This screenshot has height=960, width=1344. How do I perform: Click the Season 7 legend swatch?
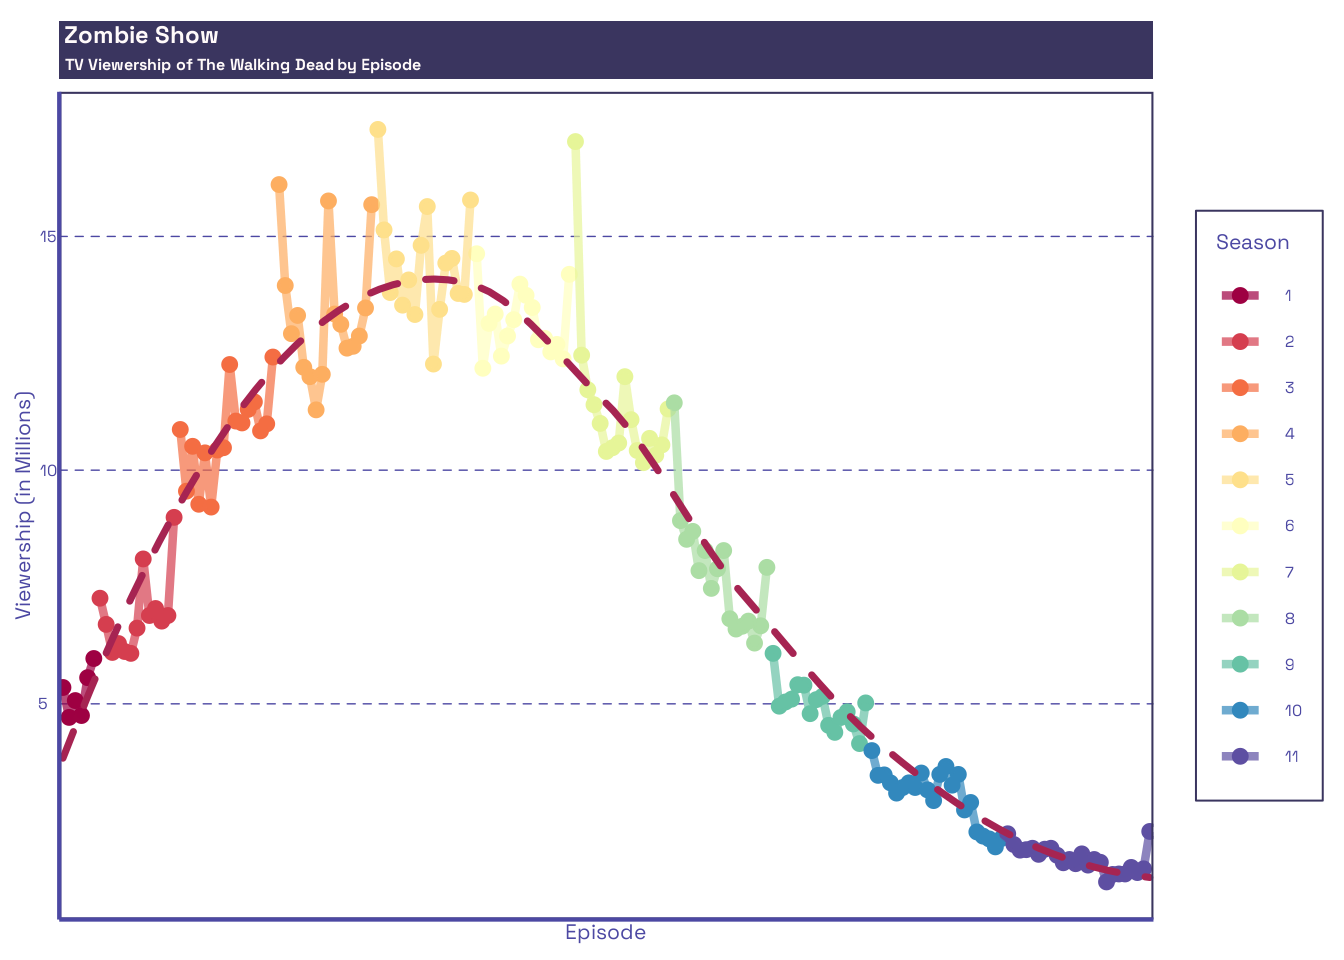tap(1240, 572)
